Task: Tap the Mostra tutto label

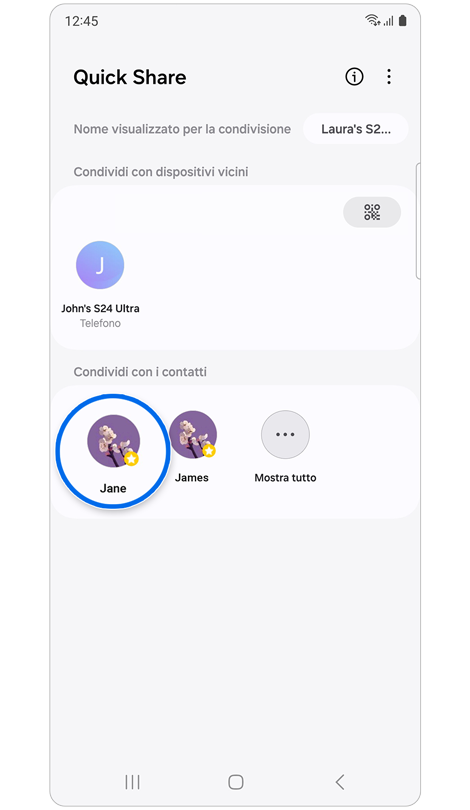Action: point(285,478)
